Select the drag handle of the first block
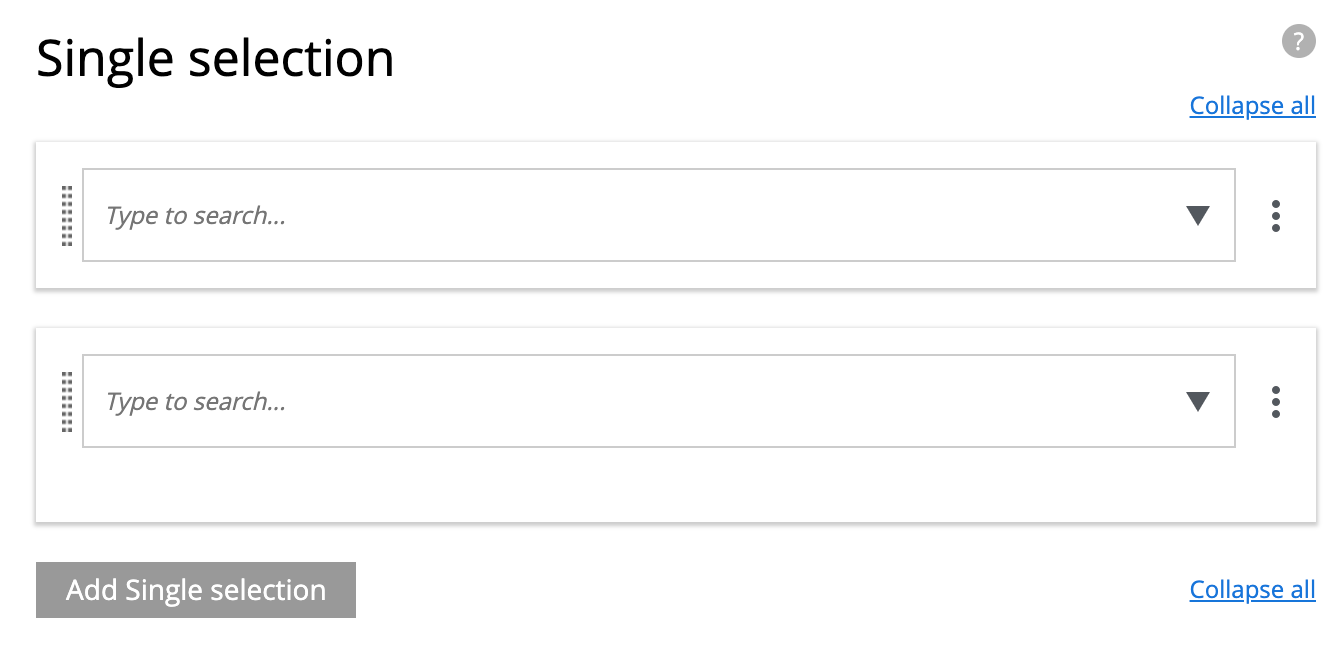The width and height of the screenshot is (1338, 646). point(66,216)
